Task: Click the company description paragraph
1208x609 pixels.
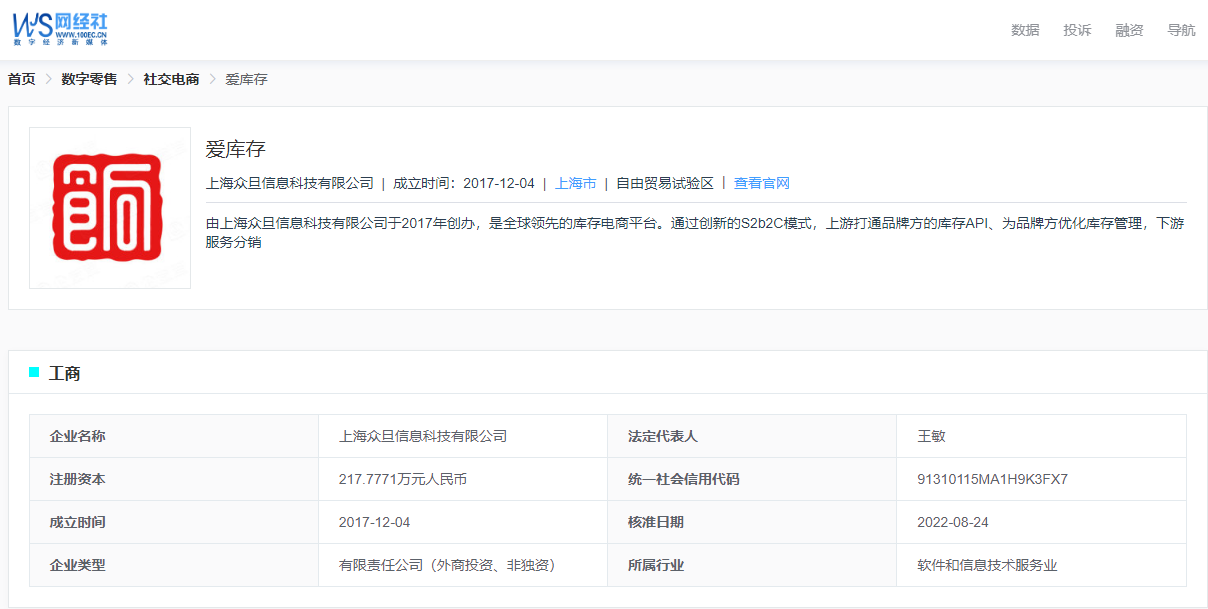Action: [695, 232]
